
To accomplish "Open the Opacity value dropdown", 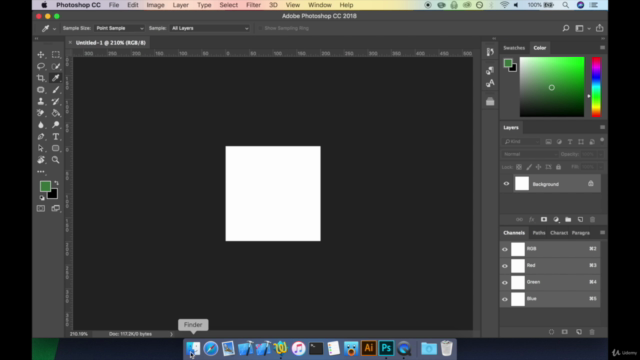I will click(x=600, y=154).
